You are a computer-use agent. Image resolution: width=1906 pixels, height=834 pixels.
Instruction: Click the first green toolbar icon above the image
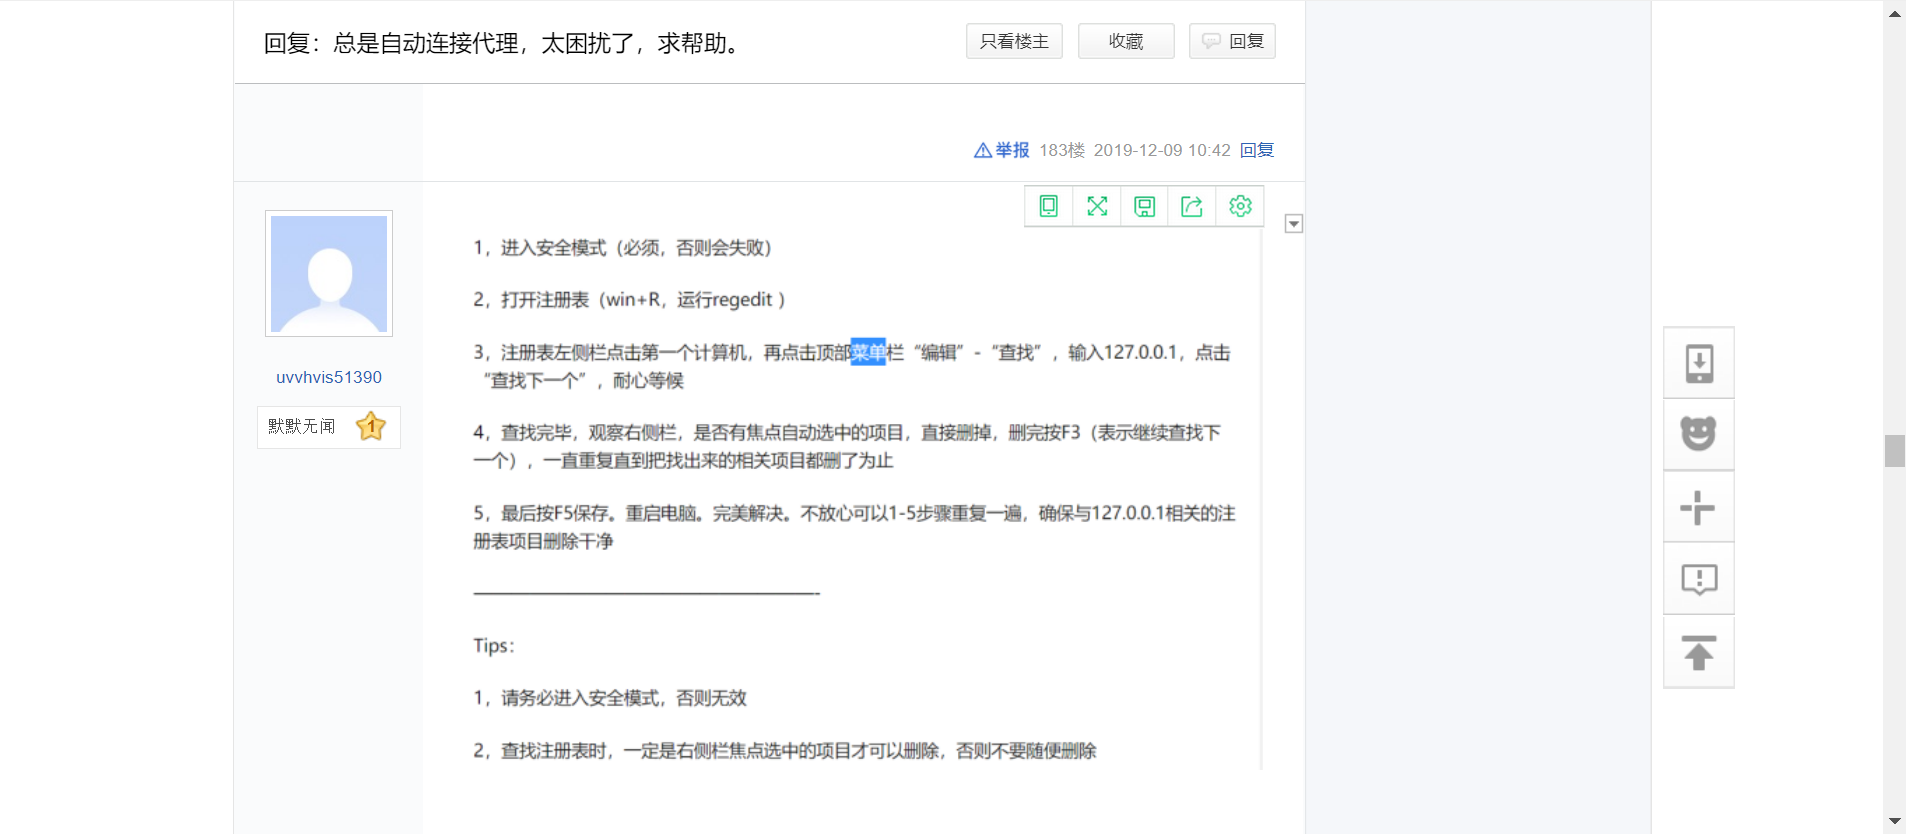(x=1049, y=206)
